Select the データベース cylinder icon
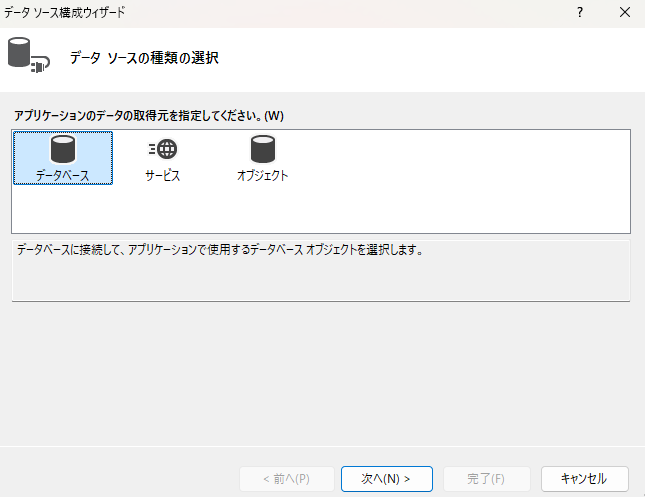This screenshot has height=497, width=645. coord(63,150)
